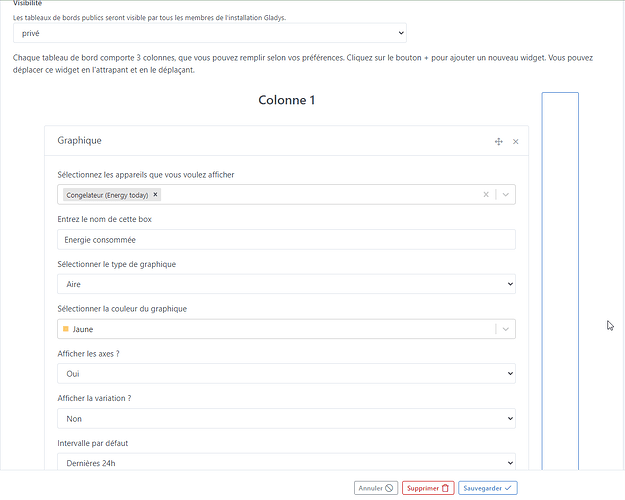Click the cancel circle icon in Annuler

point(389,488)
